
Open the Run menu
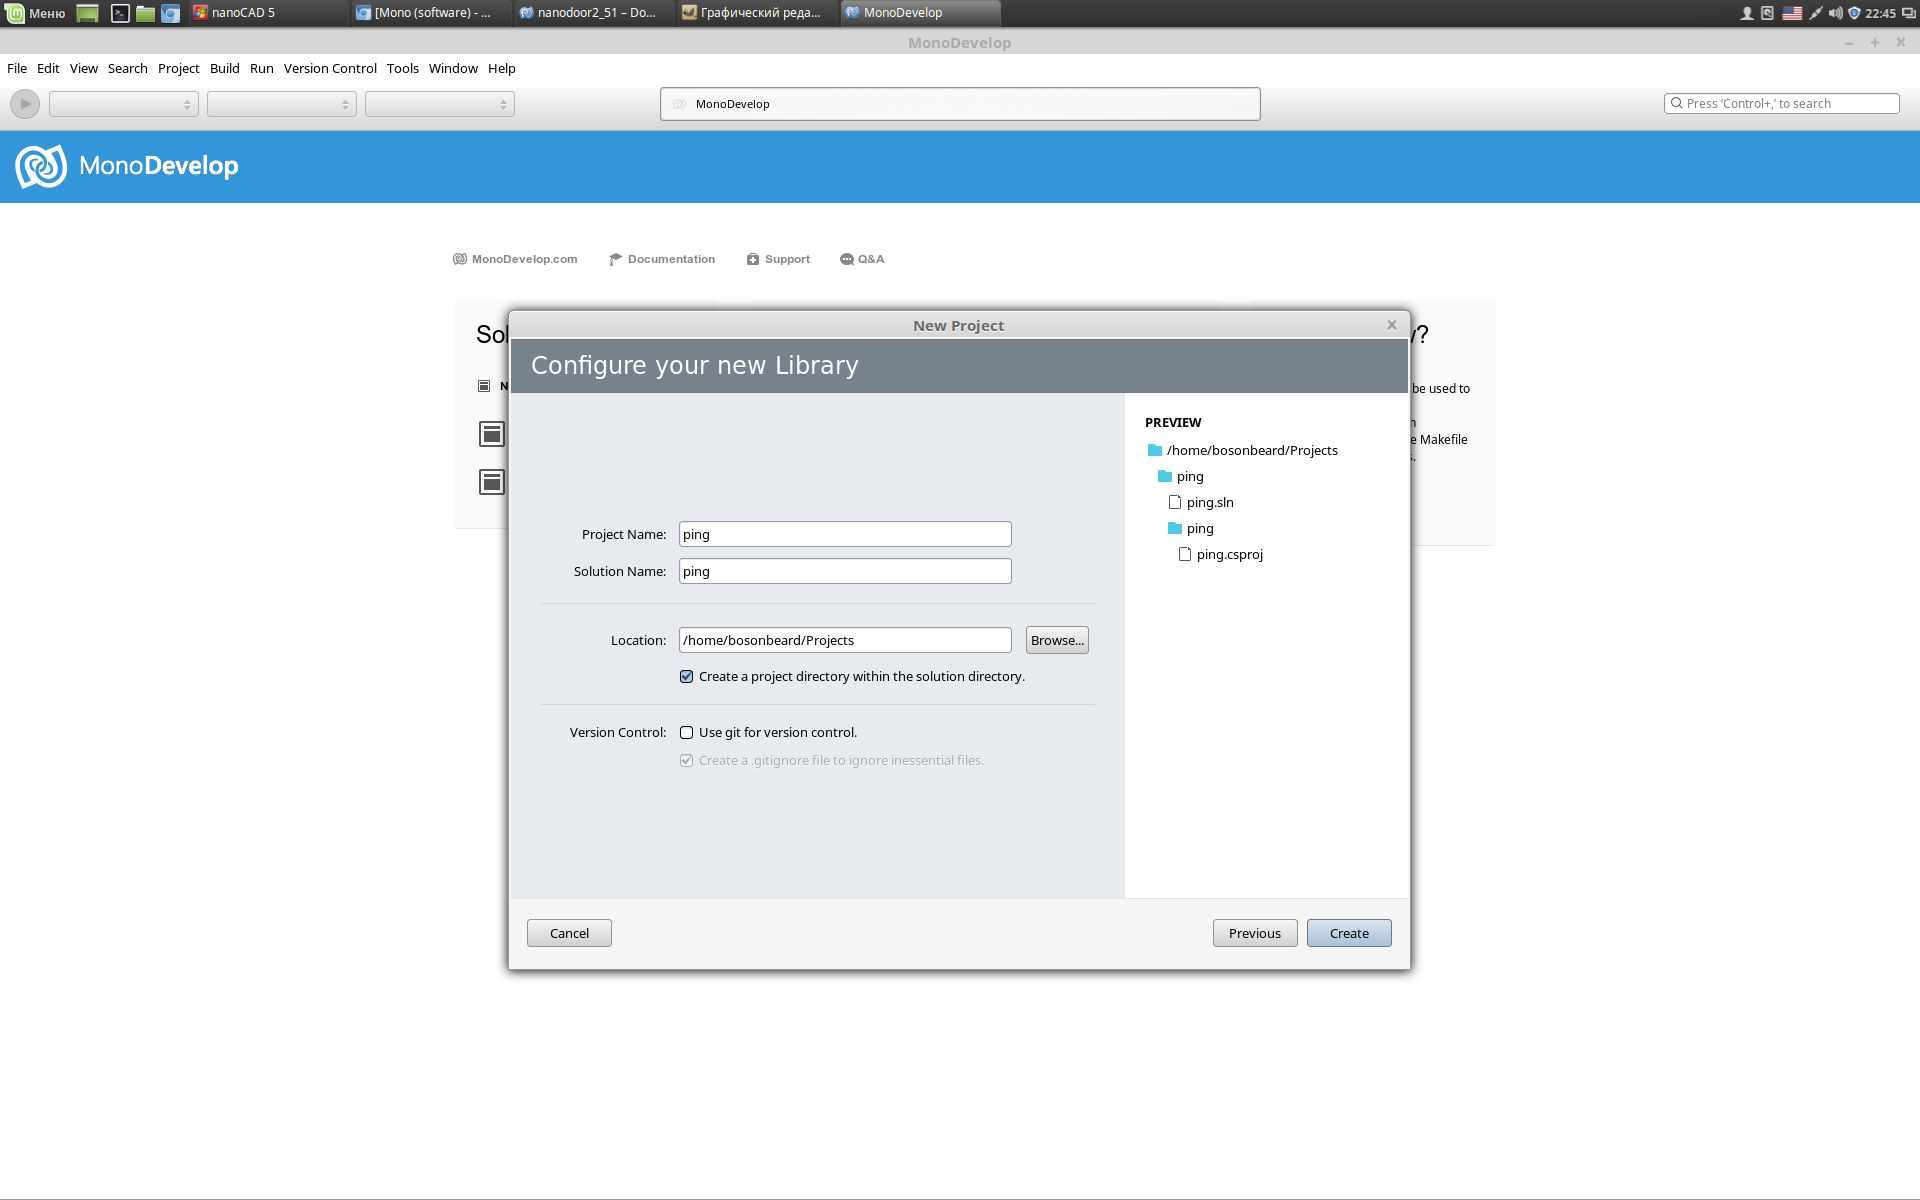pos(262,68)
